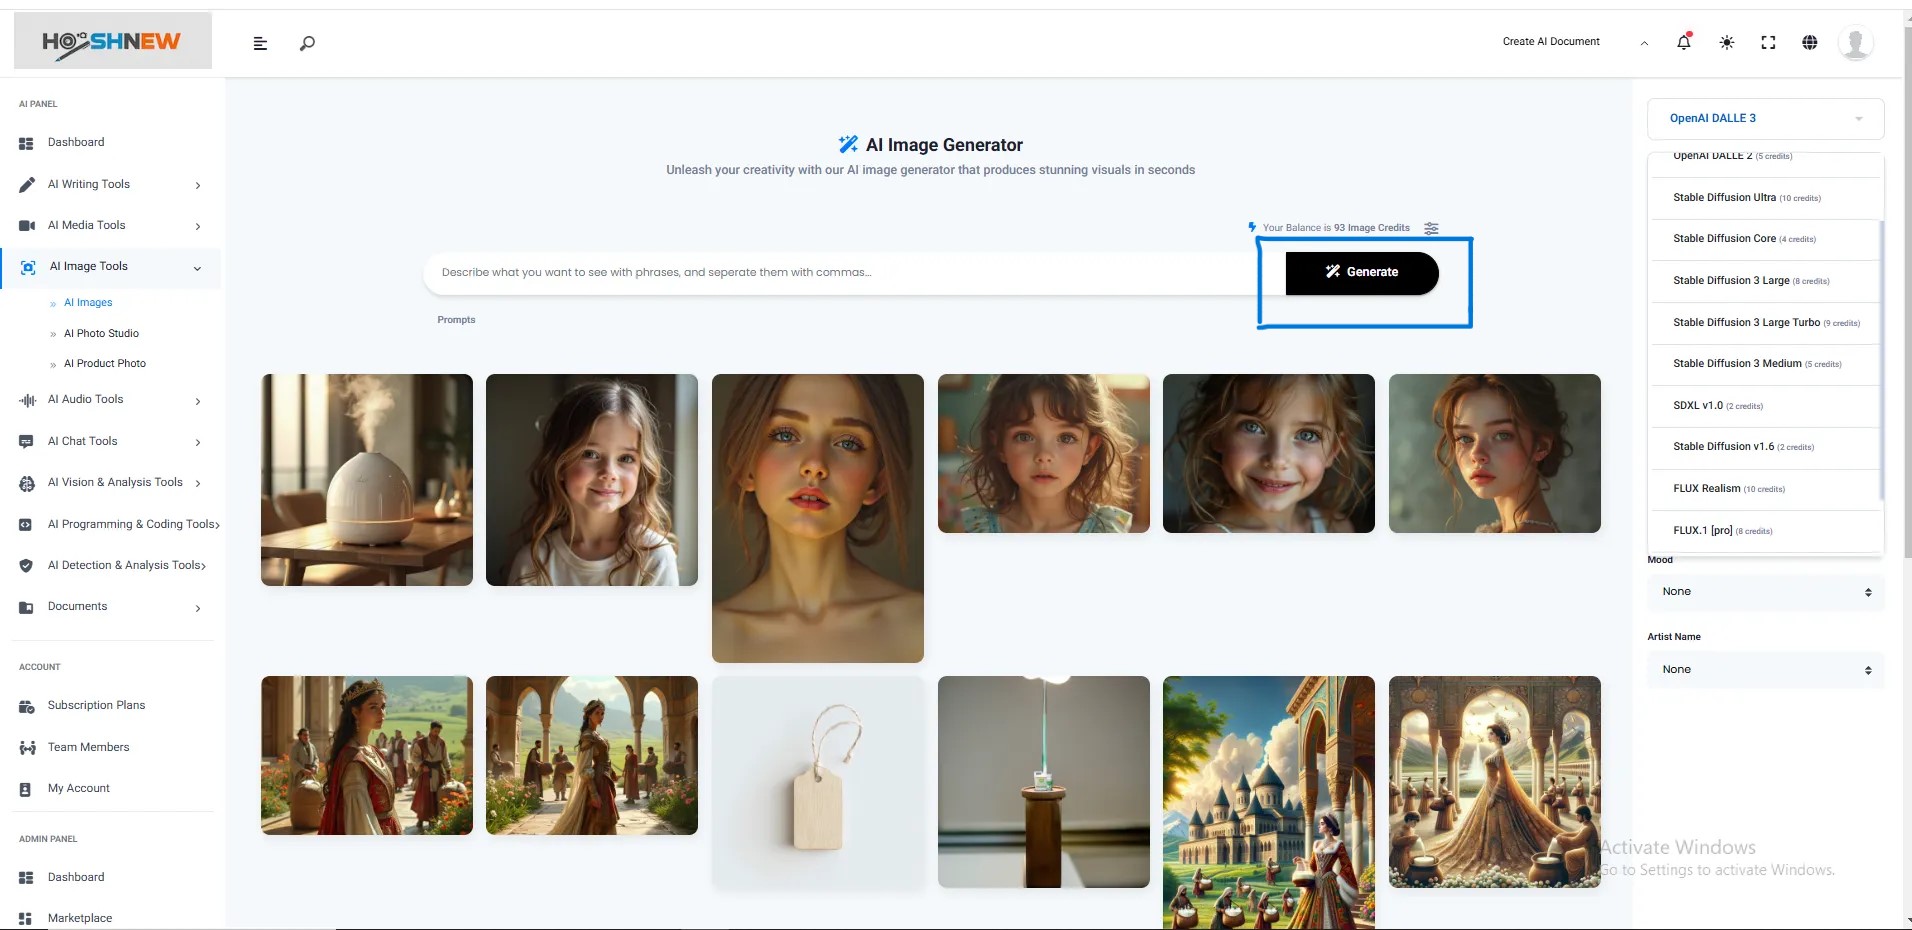
Task: Open AI Images submenu link
Action: [88, 303]
